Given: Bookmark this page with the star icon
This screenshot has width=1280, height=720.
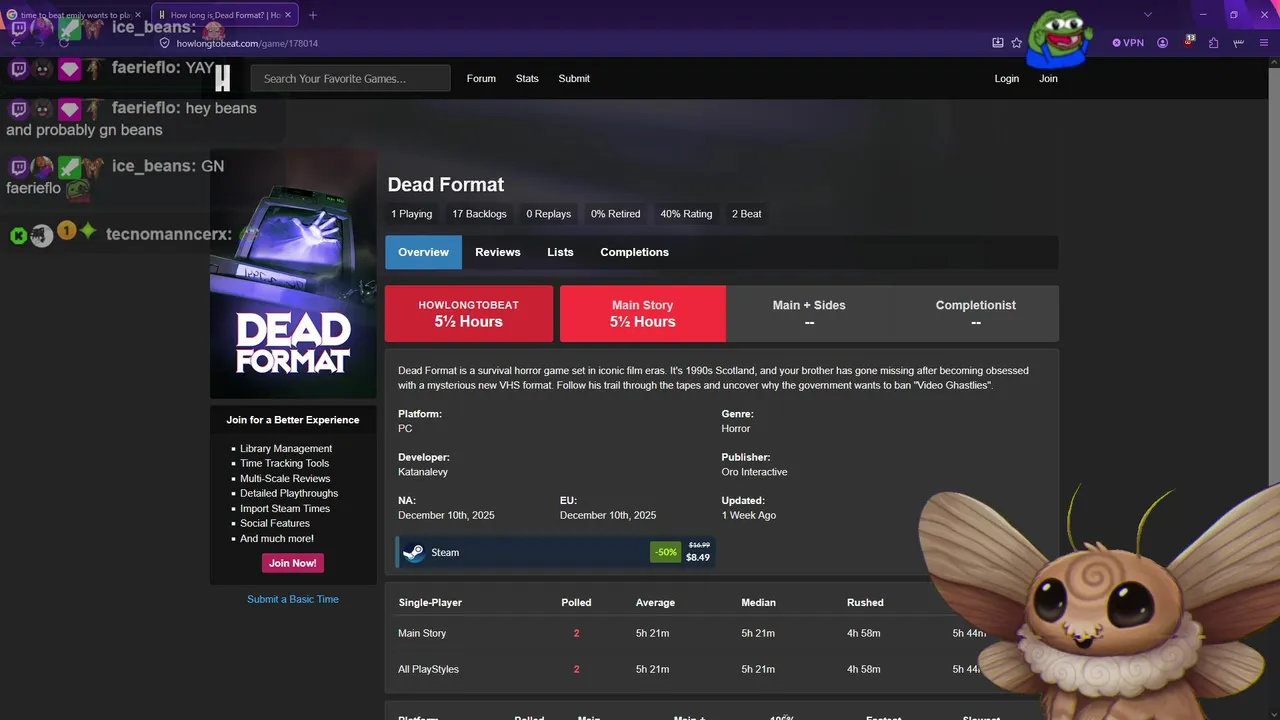Looking at the screenshot, I should click(1017, 43).
